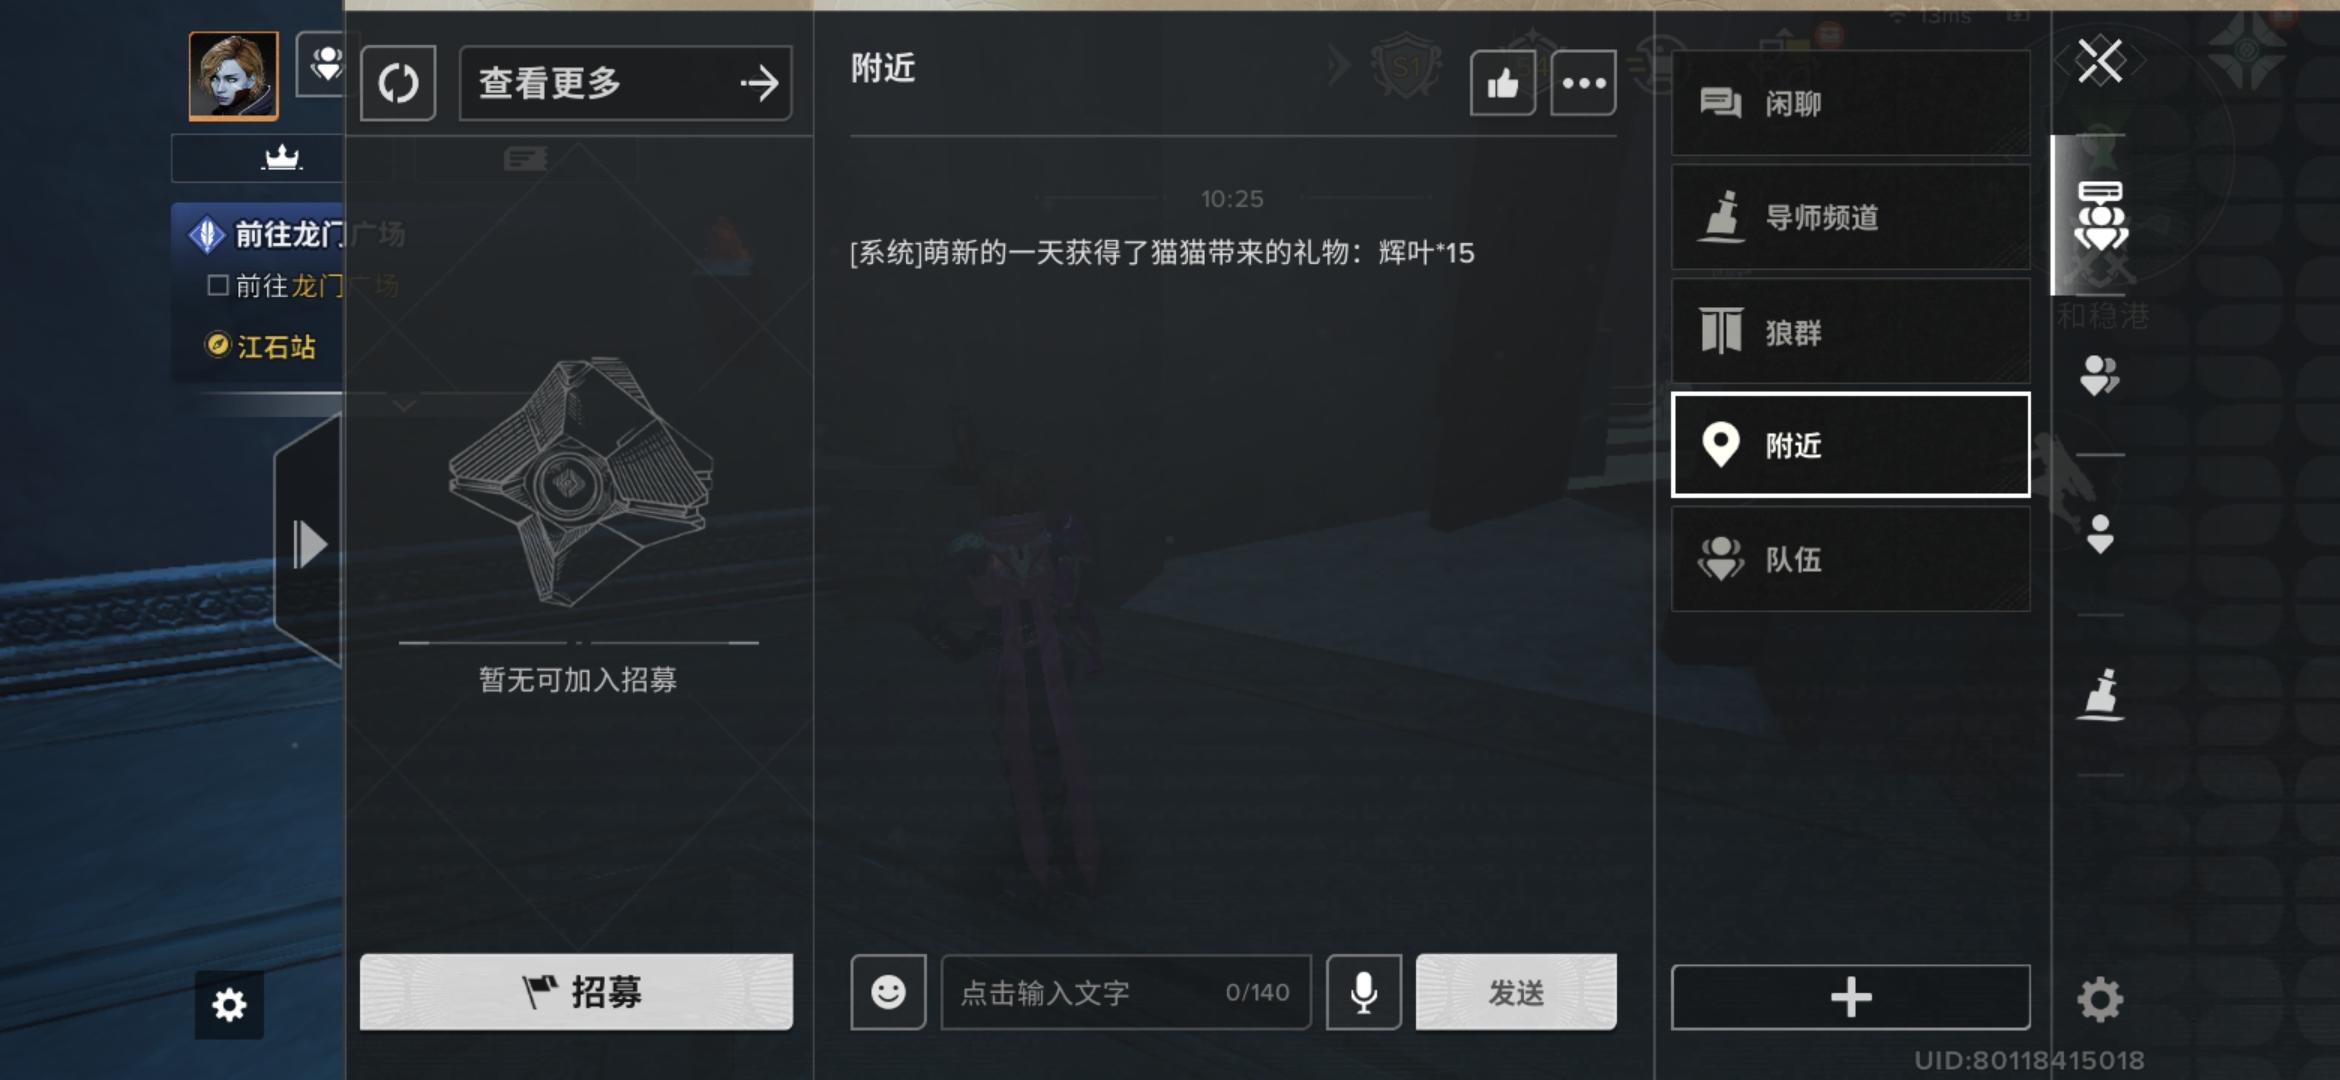
Task: Click the 发送 send button
Action: [x=1516, y=992]
